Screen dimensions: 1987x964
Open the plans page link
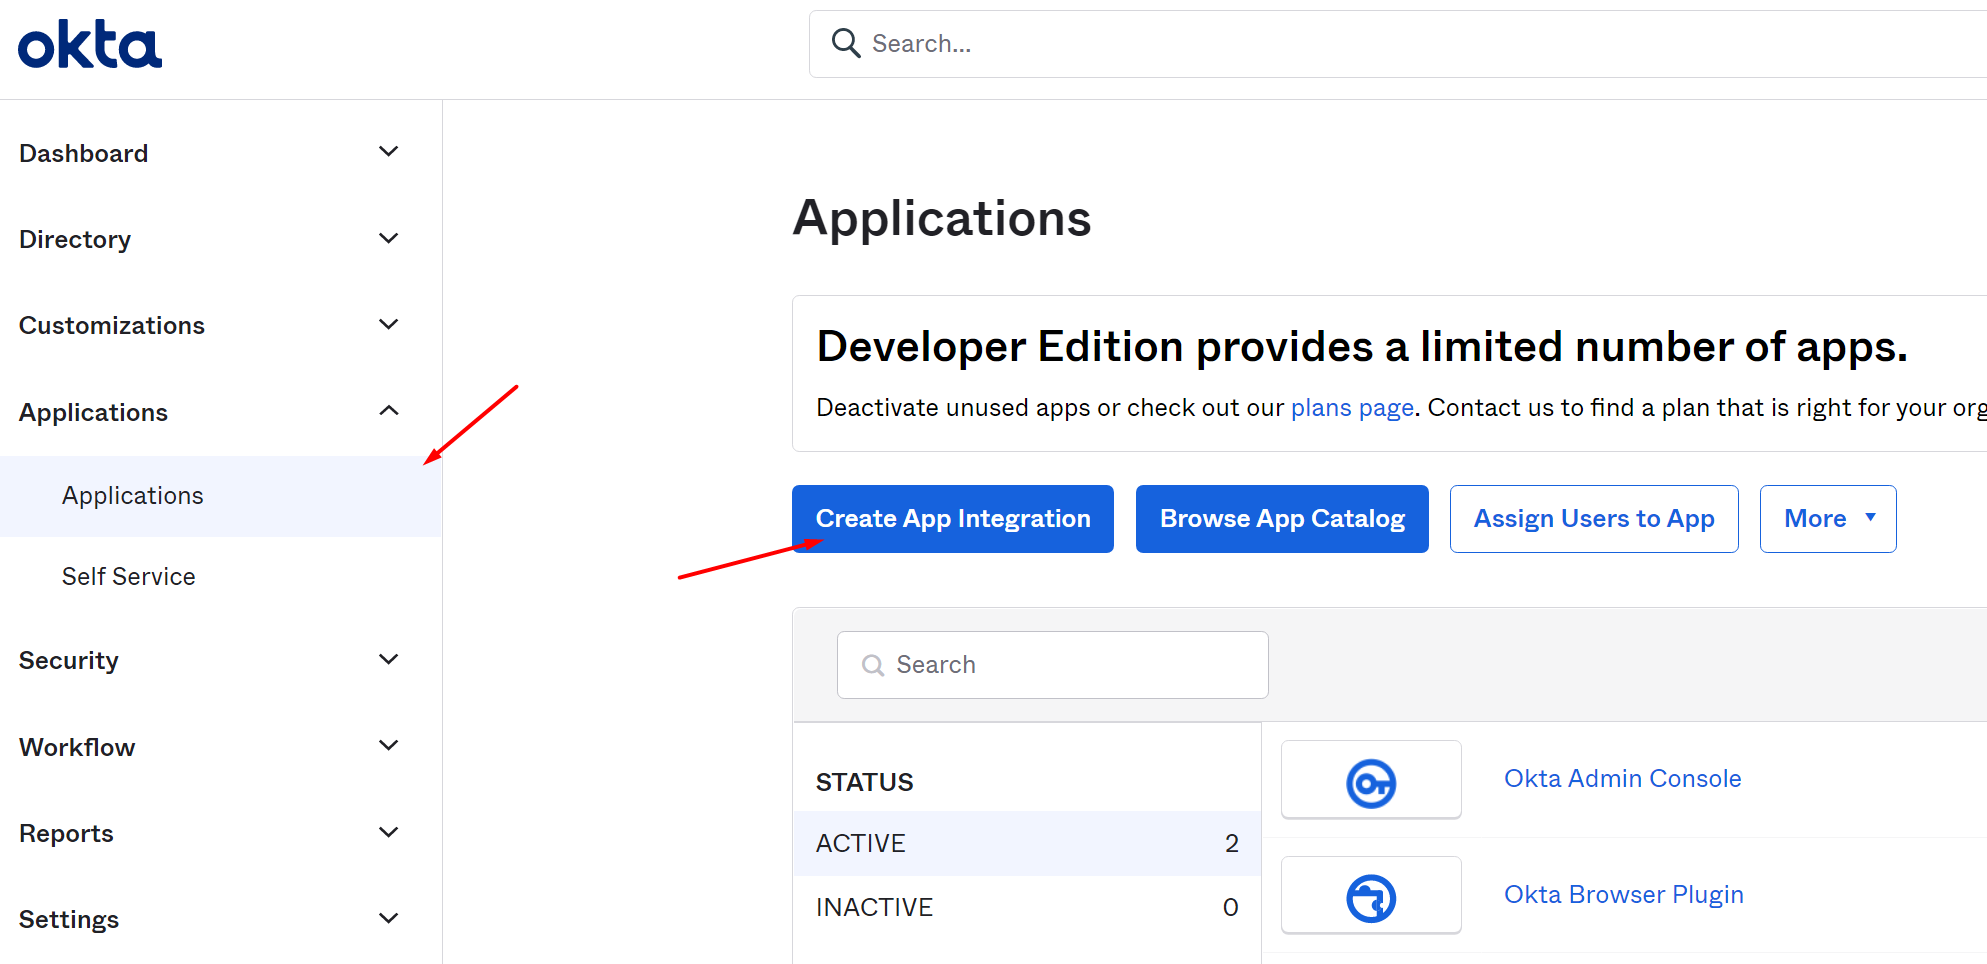pyautogui.click(x=1352, y=408)
